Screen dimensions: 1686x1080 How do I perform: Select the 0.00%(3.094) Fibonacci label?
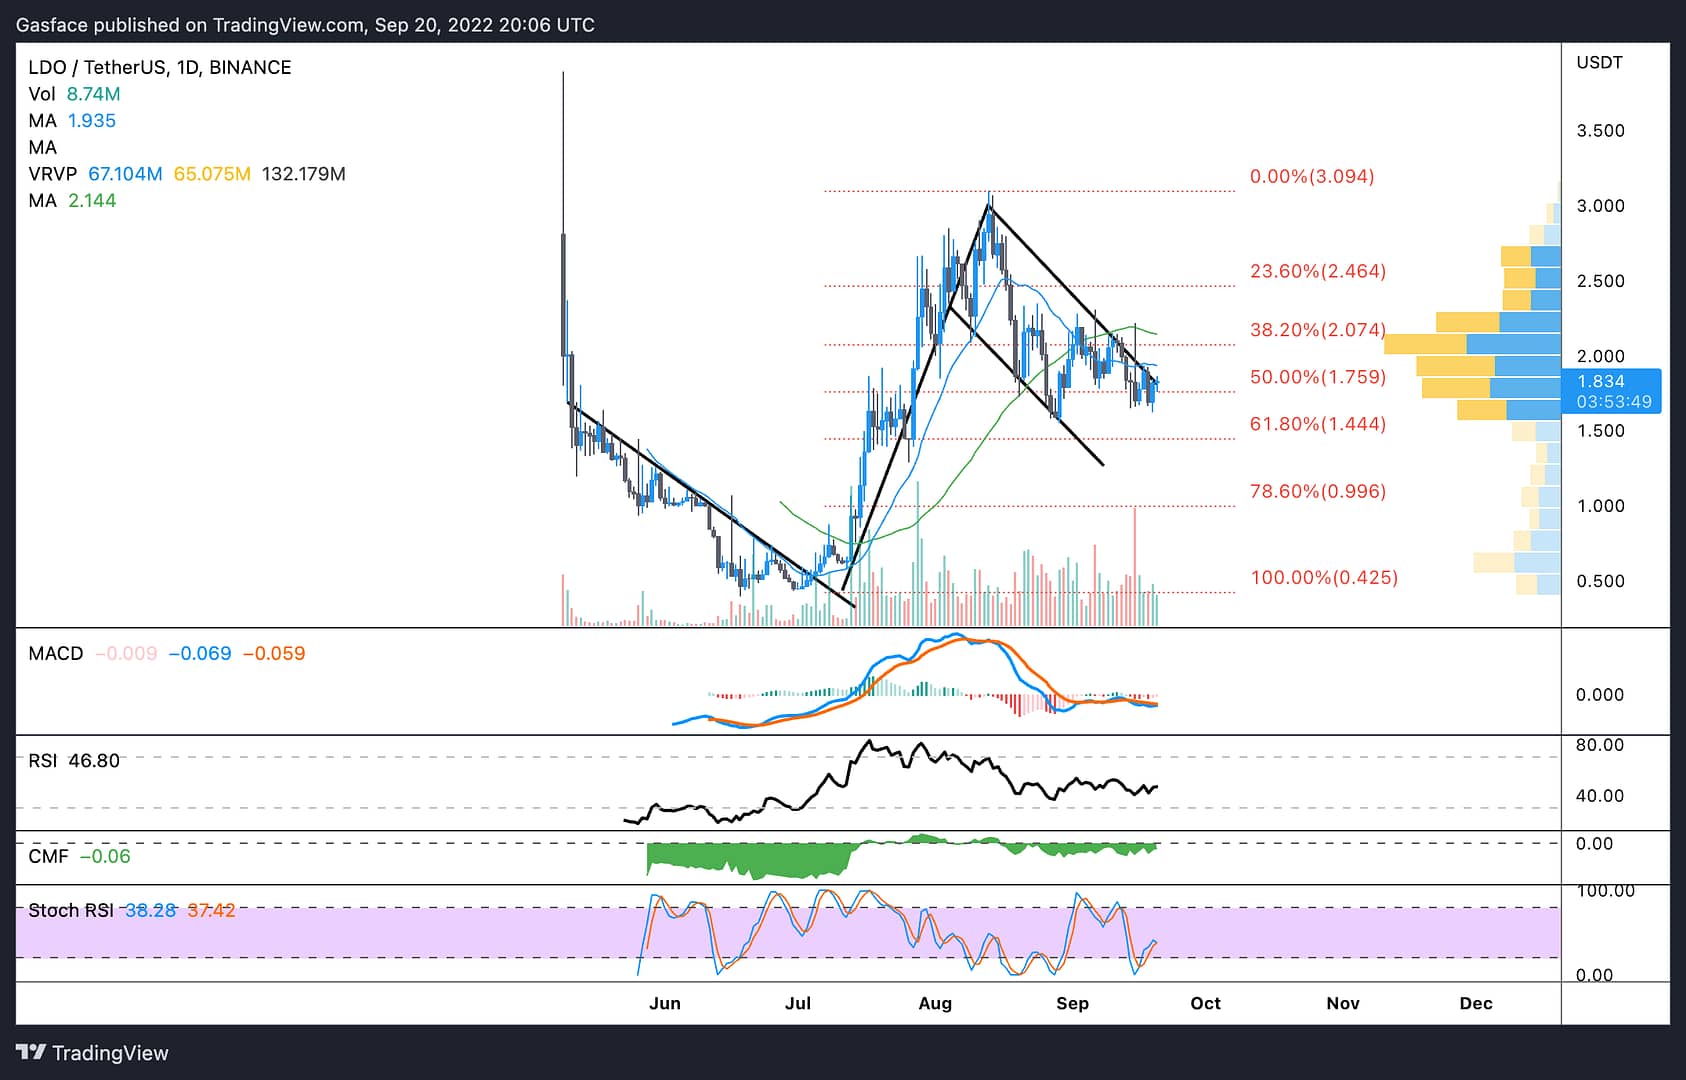point(1312,176)
